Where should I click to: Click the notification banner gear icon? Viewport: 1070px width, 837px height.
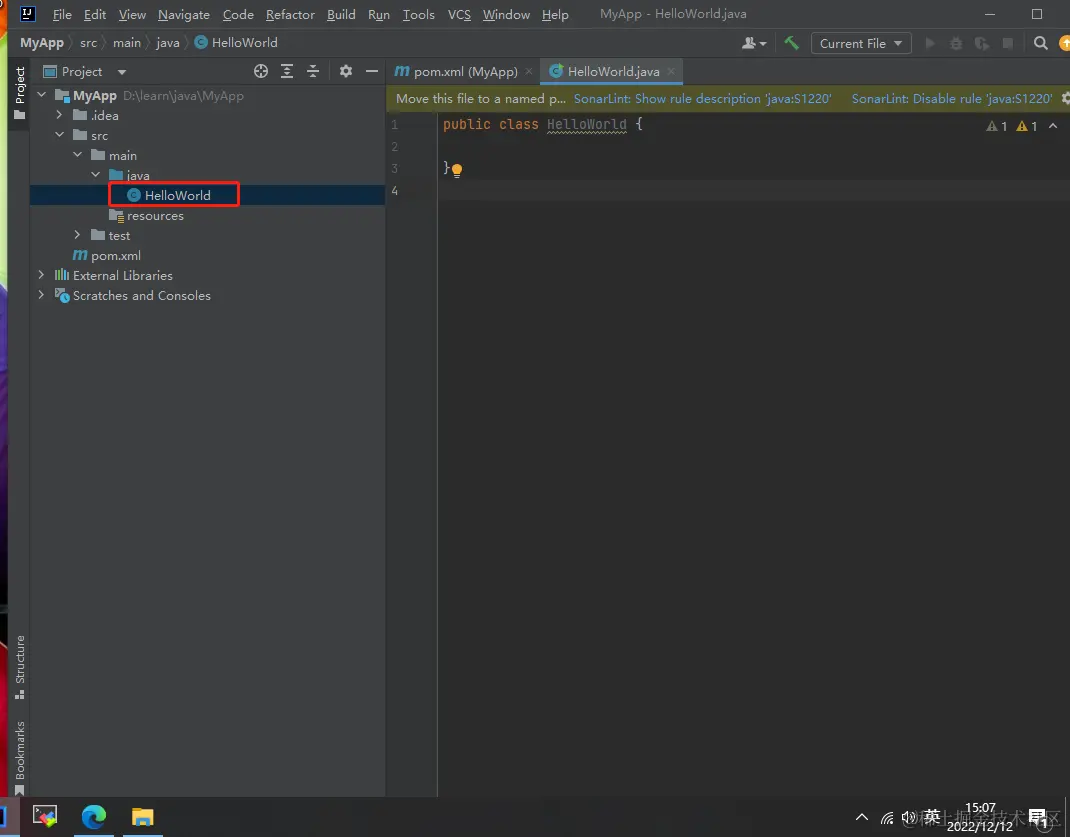click(1065, 98)
